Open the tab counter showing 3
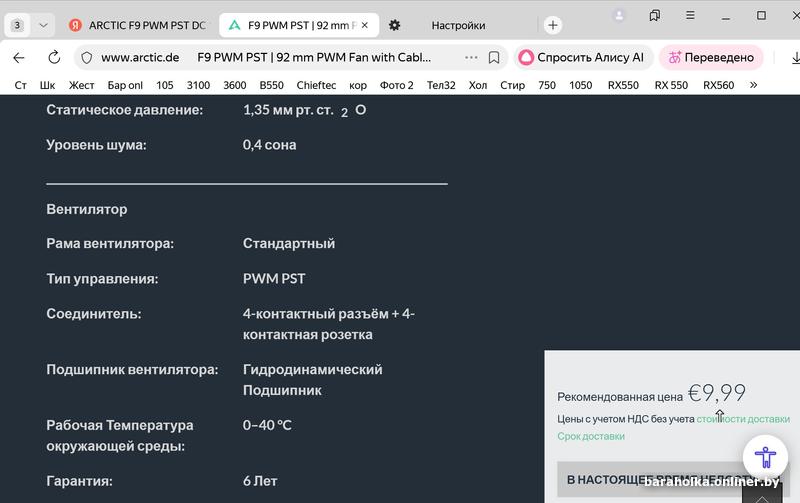 (x=17, y=25)
